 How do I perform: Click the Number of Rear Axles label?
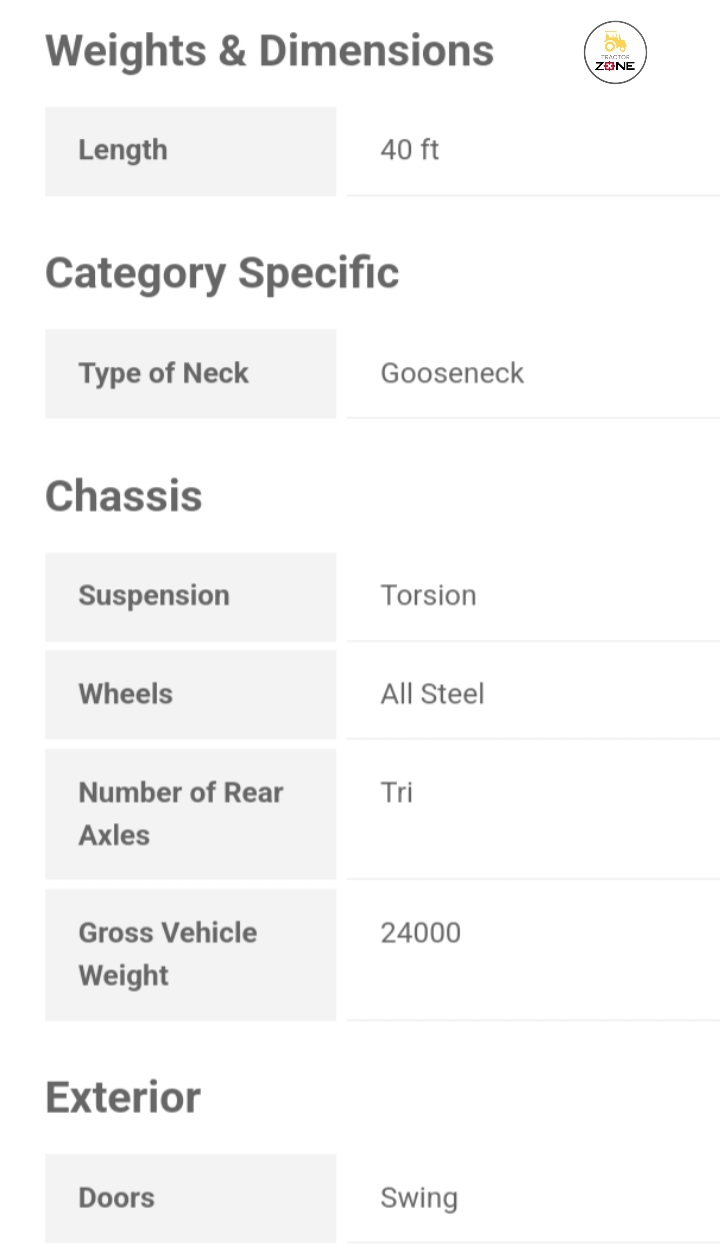click(x=181, y=813)
